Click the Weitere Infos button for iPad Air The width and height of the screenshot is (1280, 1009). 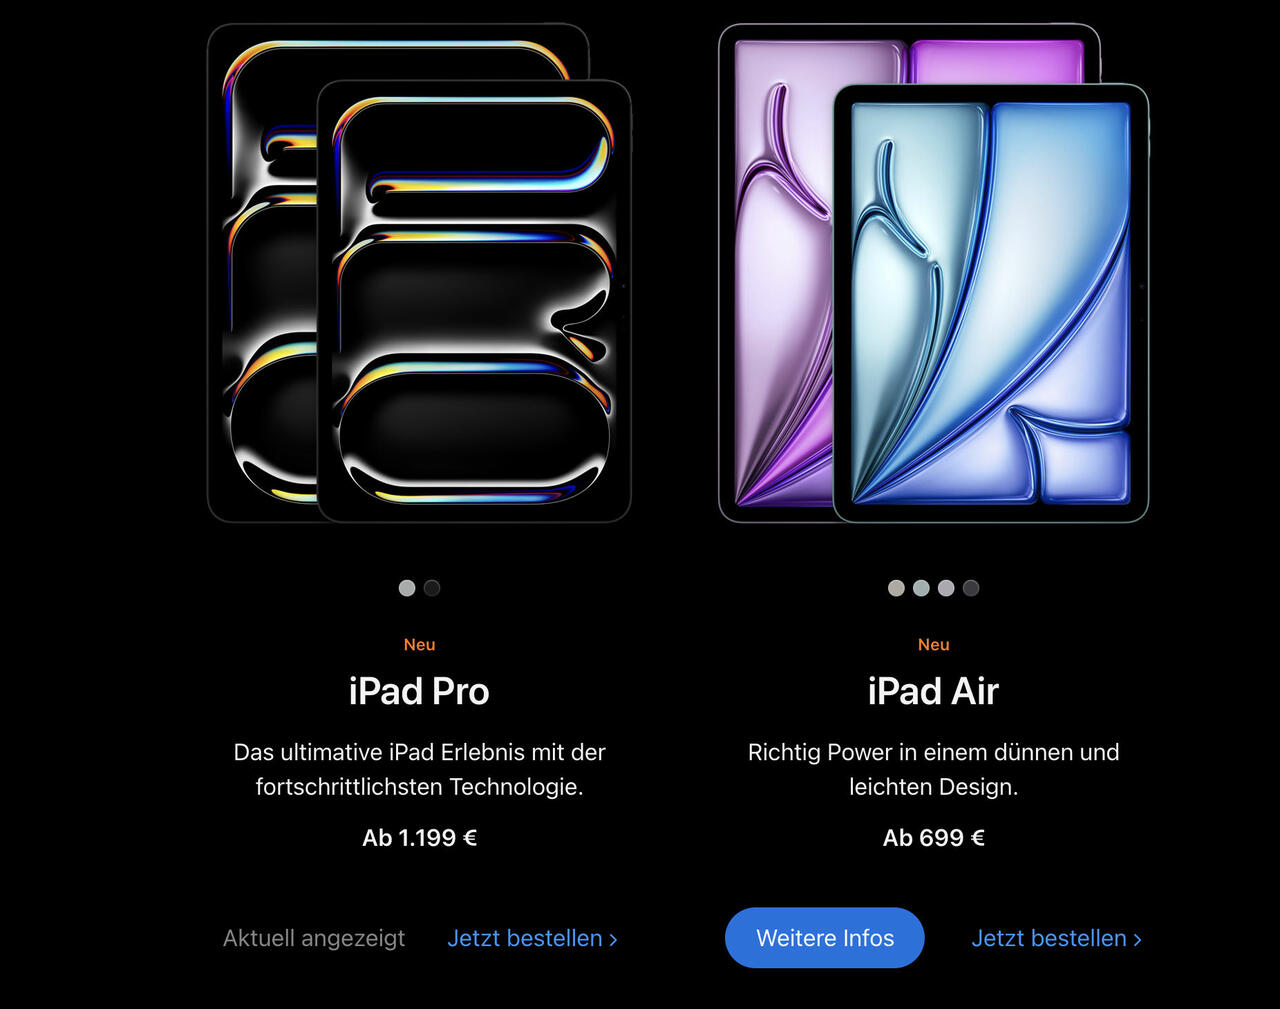click(825, 938)
